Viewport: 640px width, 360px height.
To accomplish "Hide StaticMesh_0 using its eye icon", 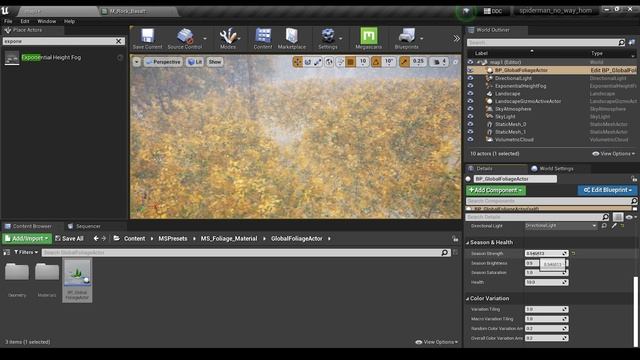I will (x=470, y=124).
